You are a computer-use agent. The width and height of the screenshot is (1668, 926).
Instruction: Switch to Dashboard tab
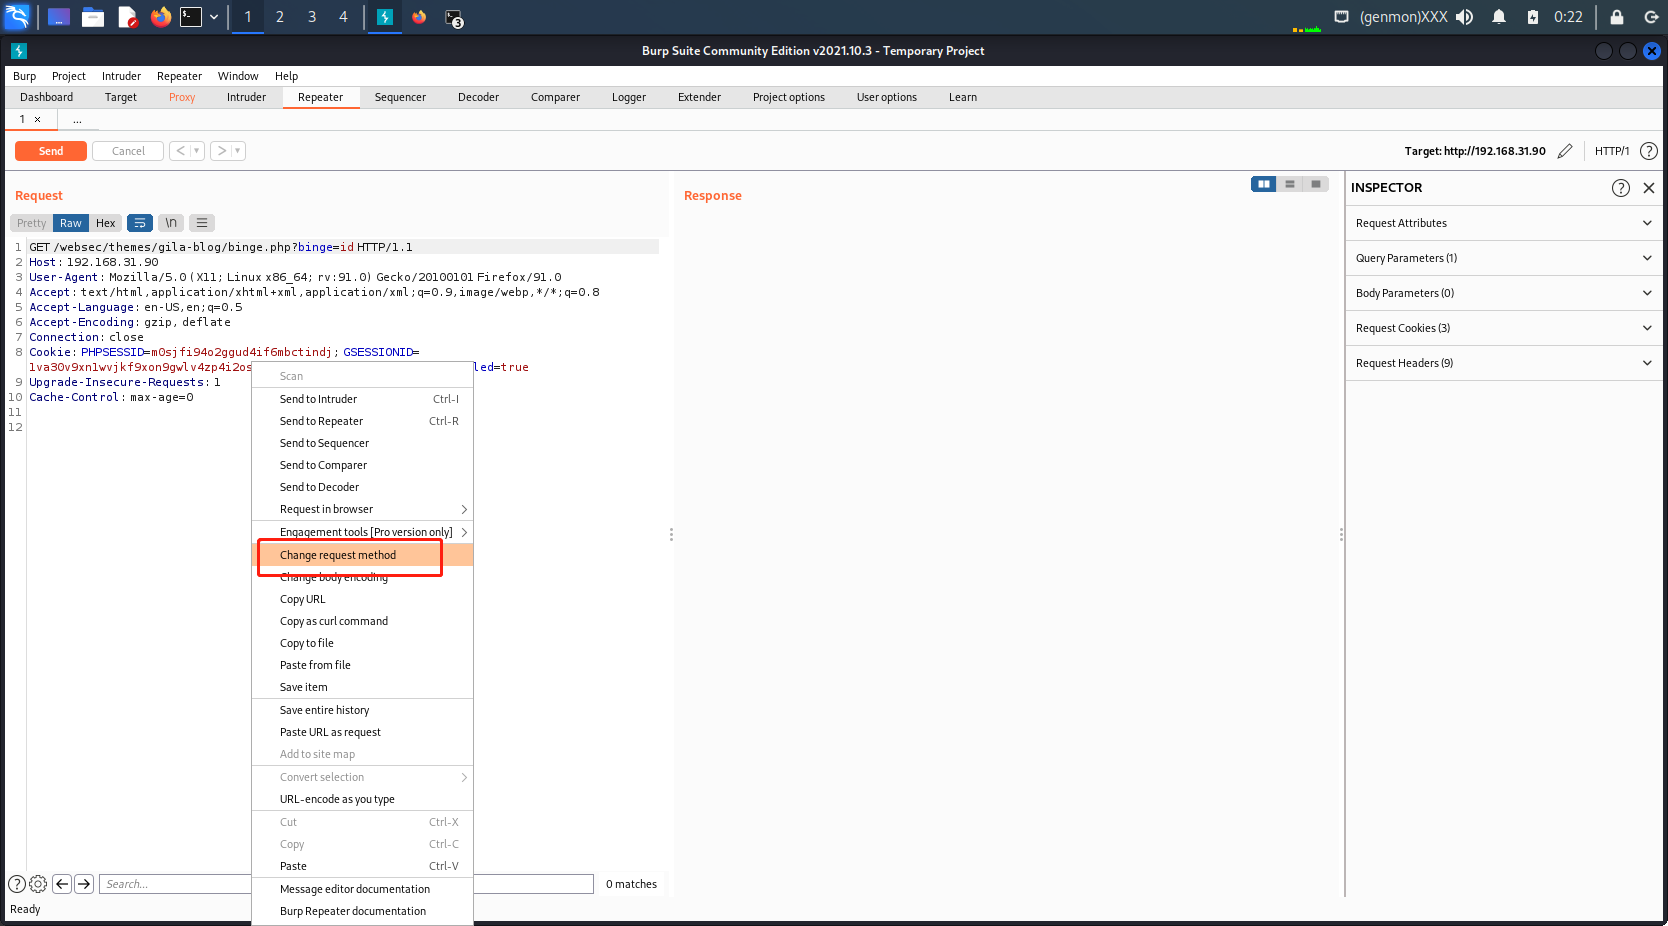(x=46, y=97)
